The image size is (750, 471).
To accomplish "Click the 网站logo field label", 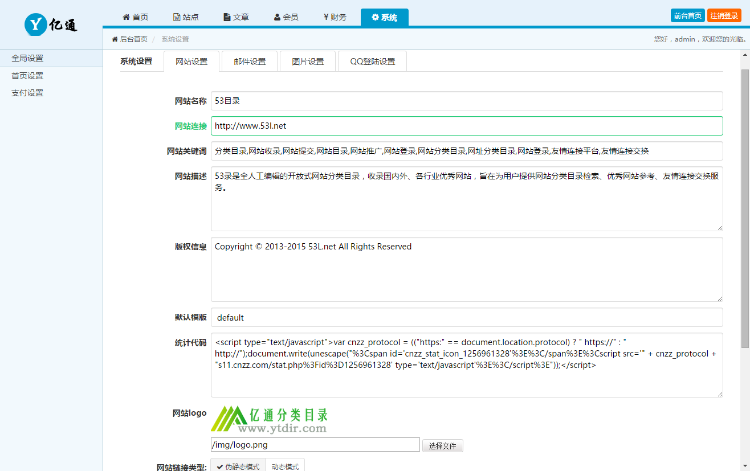I will [189, 413].
